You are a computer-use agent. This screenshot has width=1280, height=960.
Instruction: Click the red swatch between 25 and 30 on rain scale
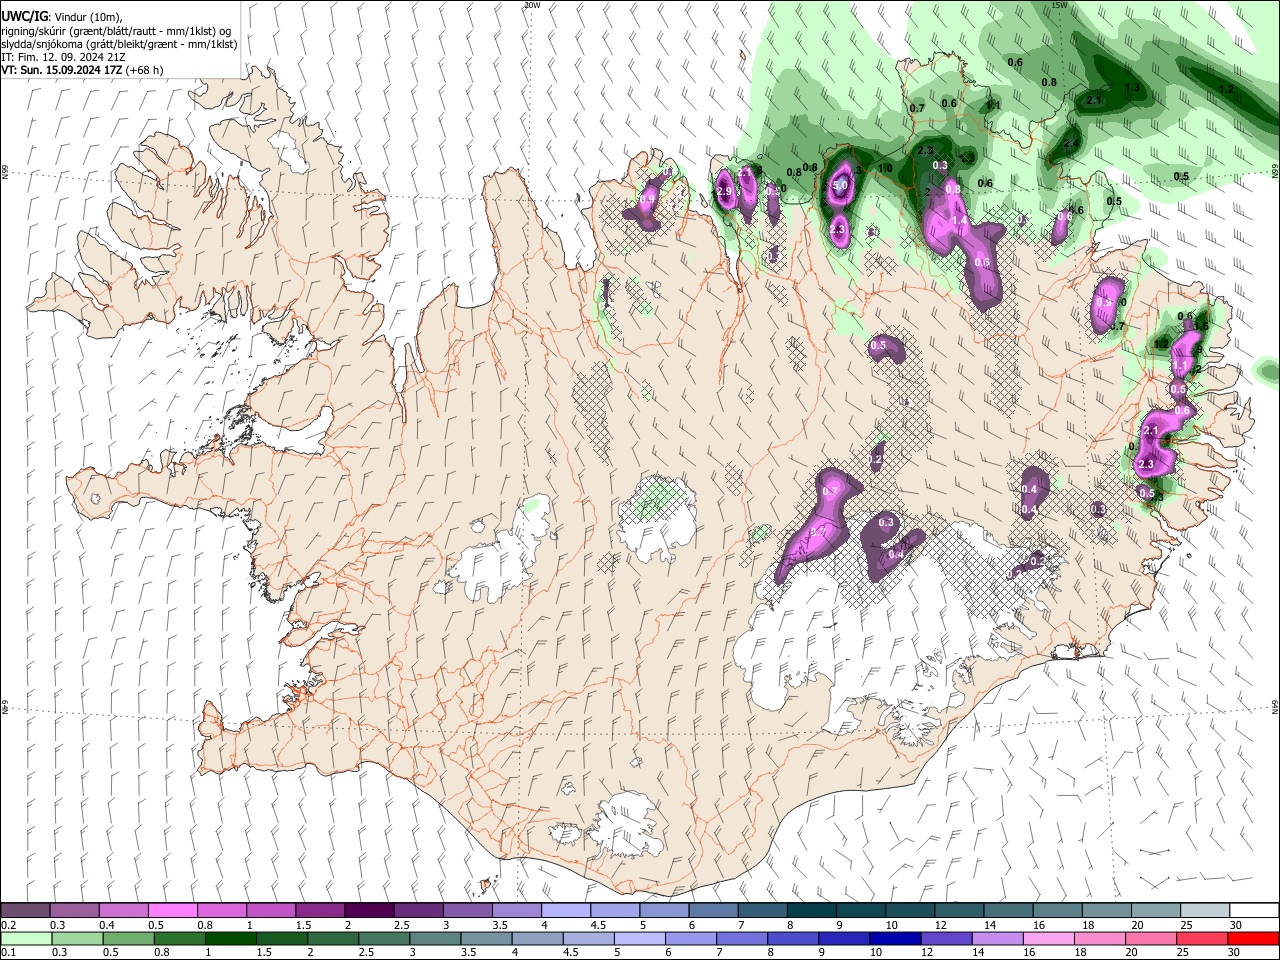tap(1203, 939)
